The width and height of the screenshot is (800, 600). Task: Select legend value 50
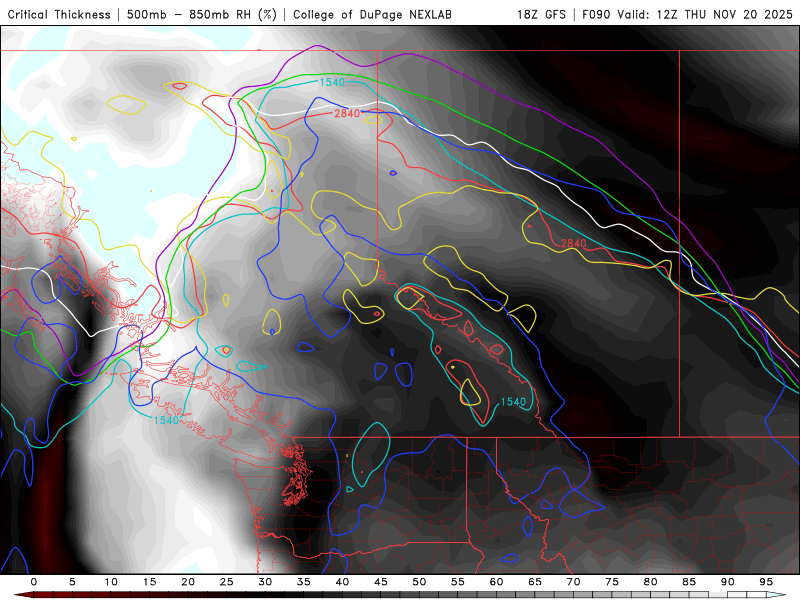419,582
